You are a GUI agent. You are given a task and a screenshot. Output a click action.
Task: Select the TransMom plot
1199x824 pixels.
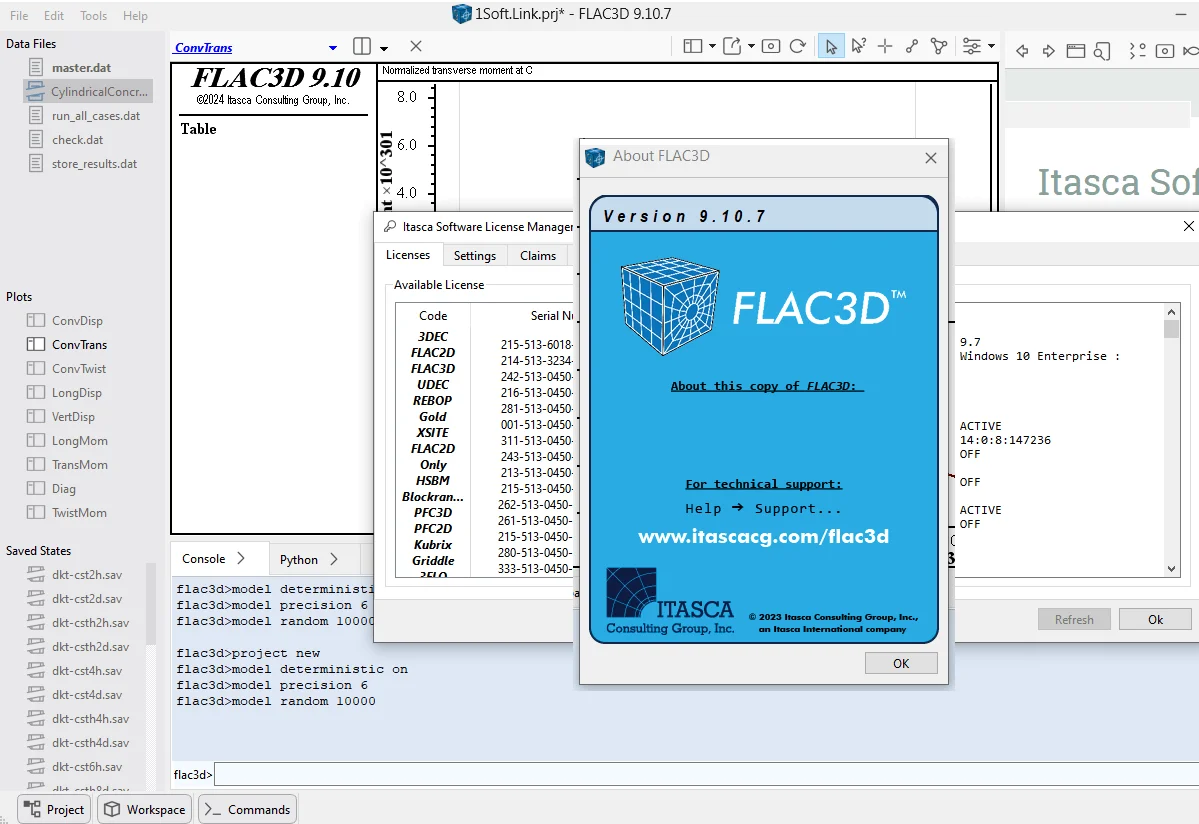(x=80, y=466)
